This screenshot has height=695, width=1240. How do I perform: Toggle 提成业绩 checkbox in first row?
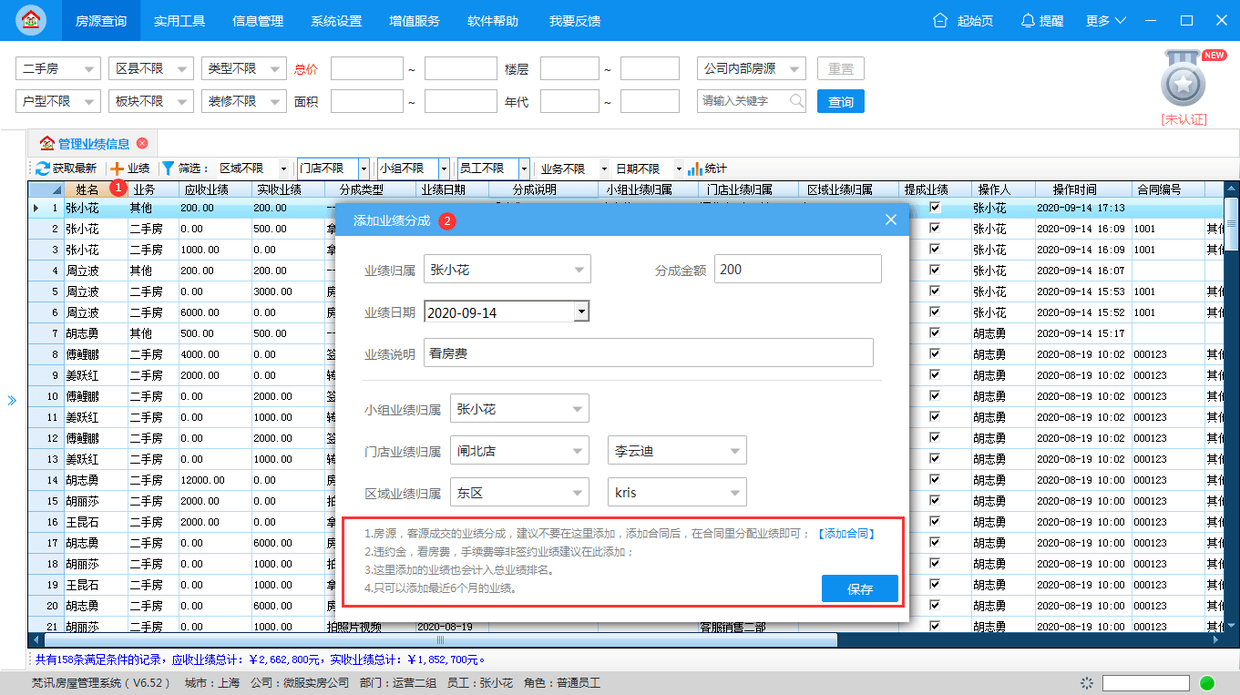[935, 208]
